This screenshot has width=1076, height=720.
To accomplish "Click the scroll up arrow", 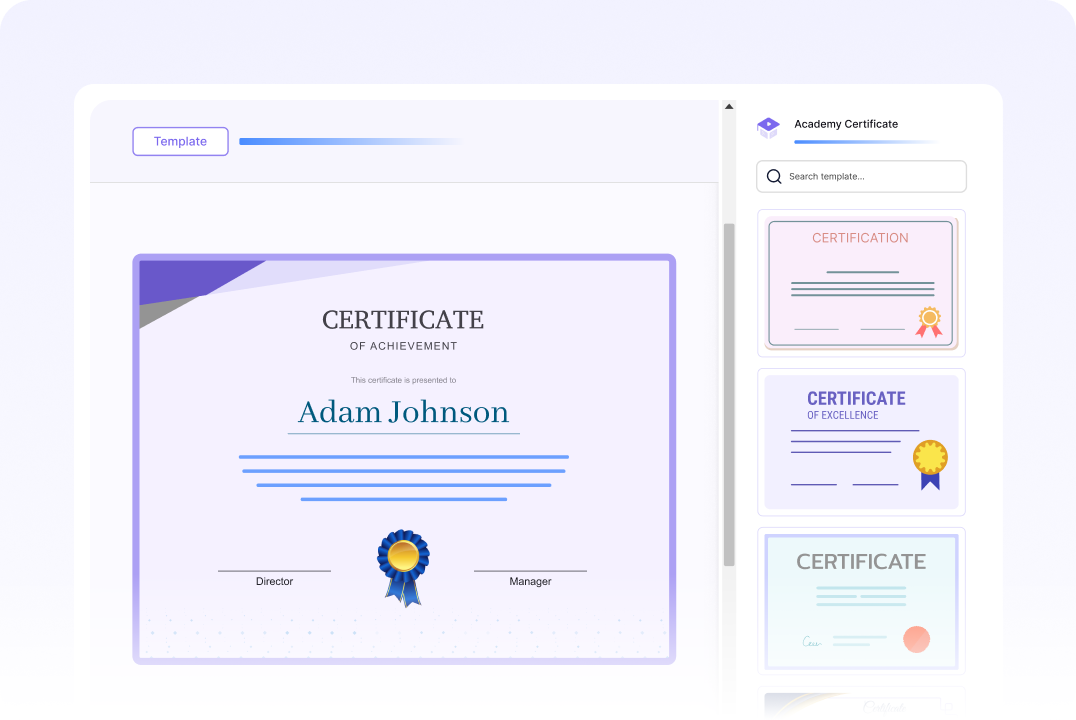I will (729, 106).
